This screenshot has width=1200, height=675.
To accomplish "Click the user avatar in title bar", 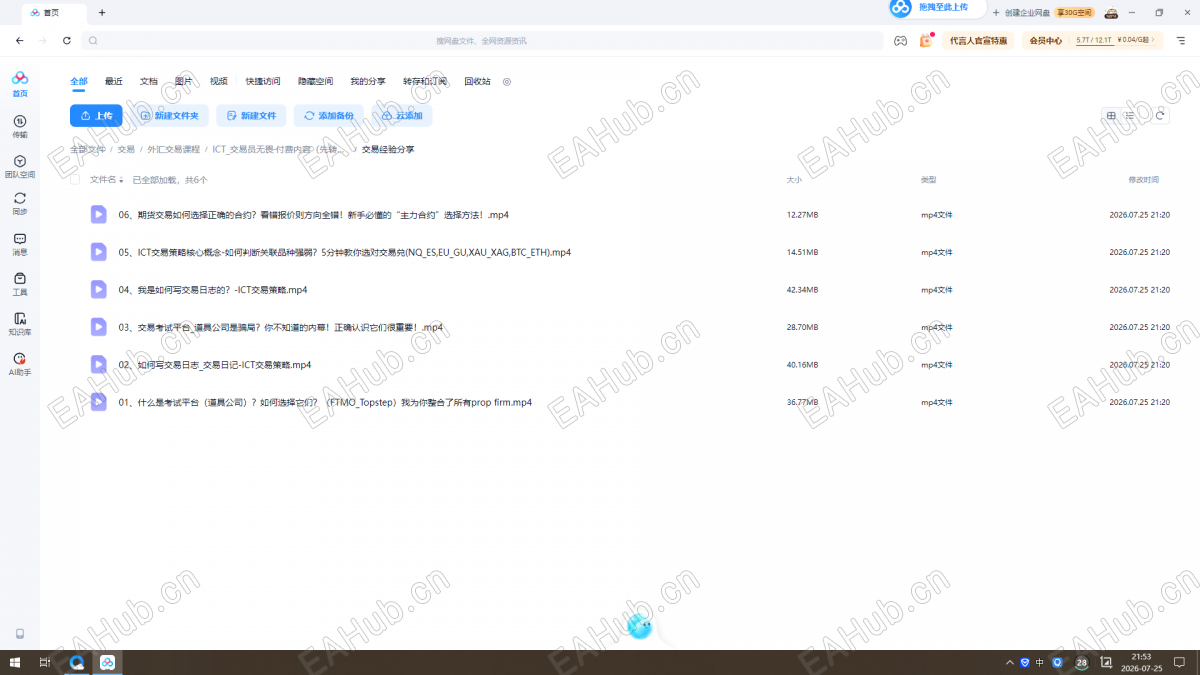I will 1110,13.
